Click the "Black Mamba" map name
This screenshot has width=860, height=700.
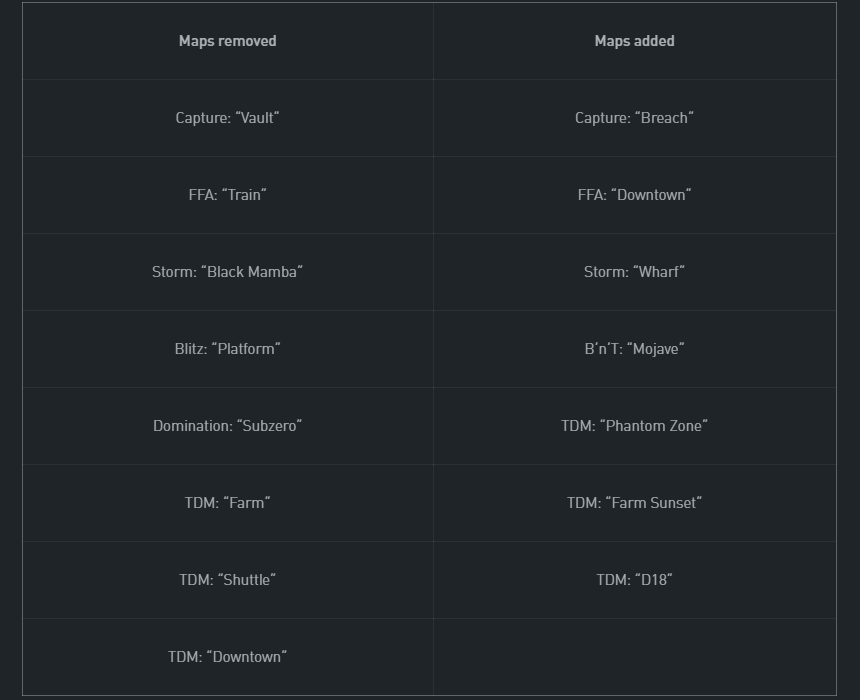click(252, 272)
